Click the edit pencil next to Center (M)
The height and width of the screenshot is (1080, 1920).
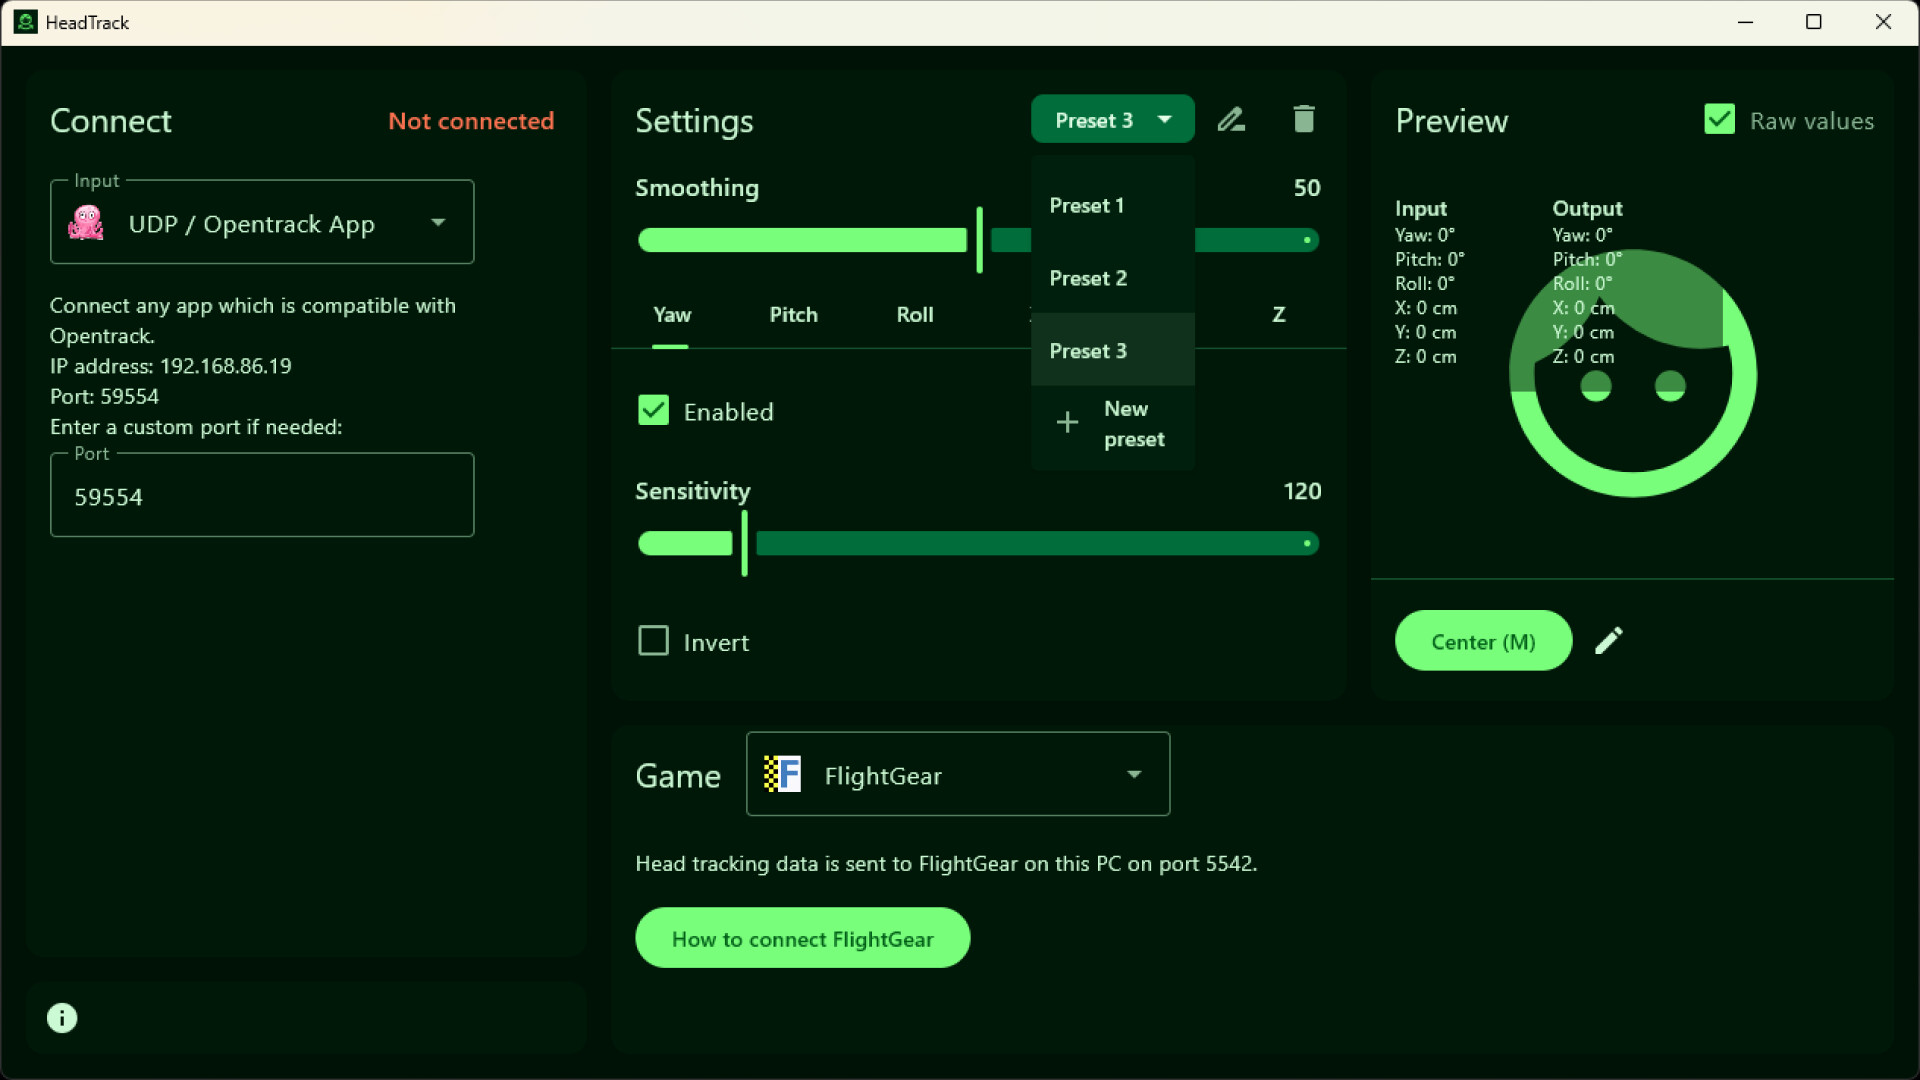click(x=1609, y=640)
